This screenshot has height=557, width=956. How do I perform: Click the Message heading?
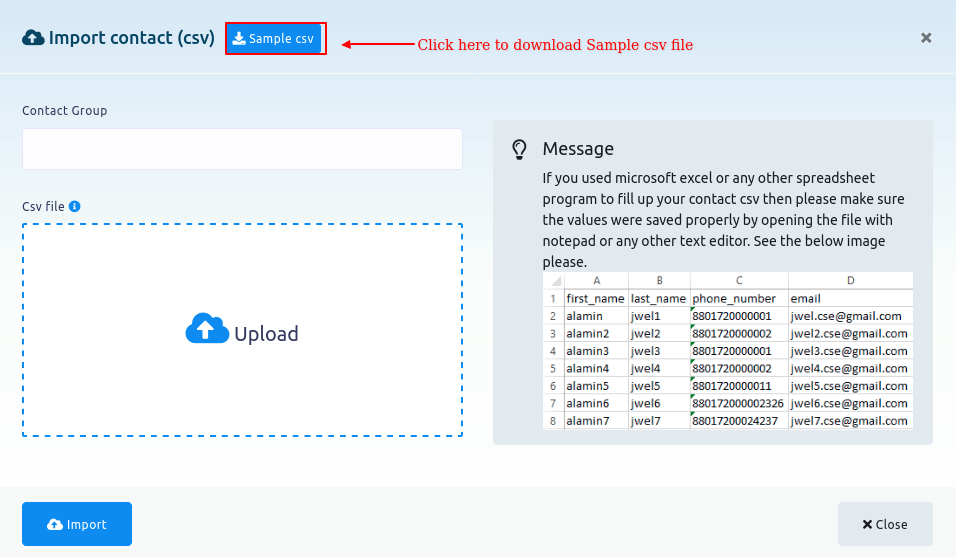(x=578, y=149)
